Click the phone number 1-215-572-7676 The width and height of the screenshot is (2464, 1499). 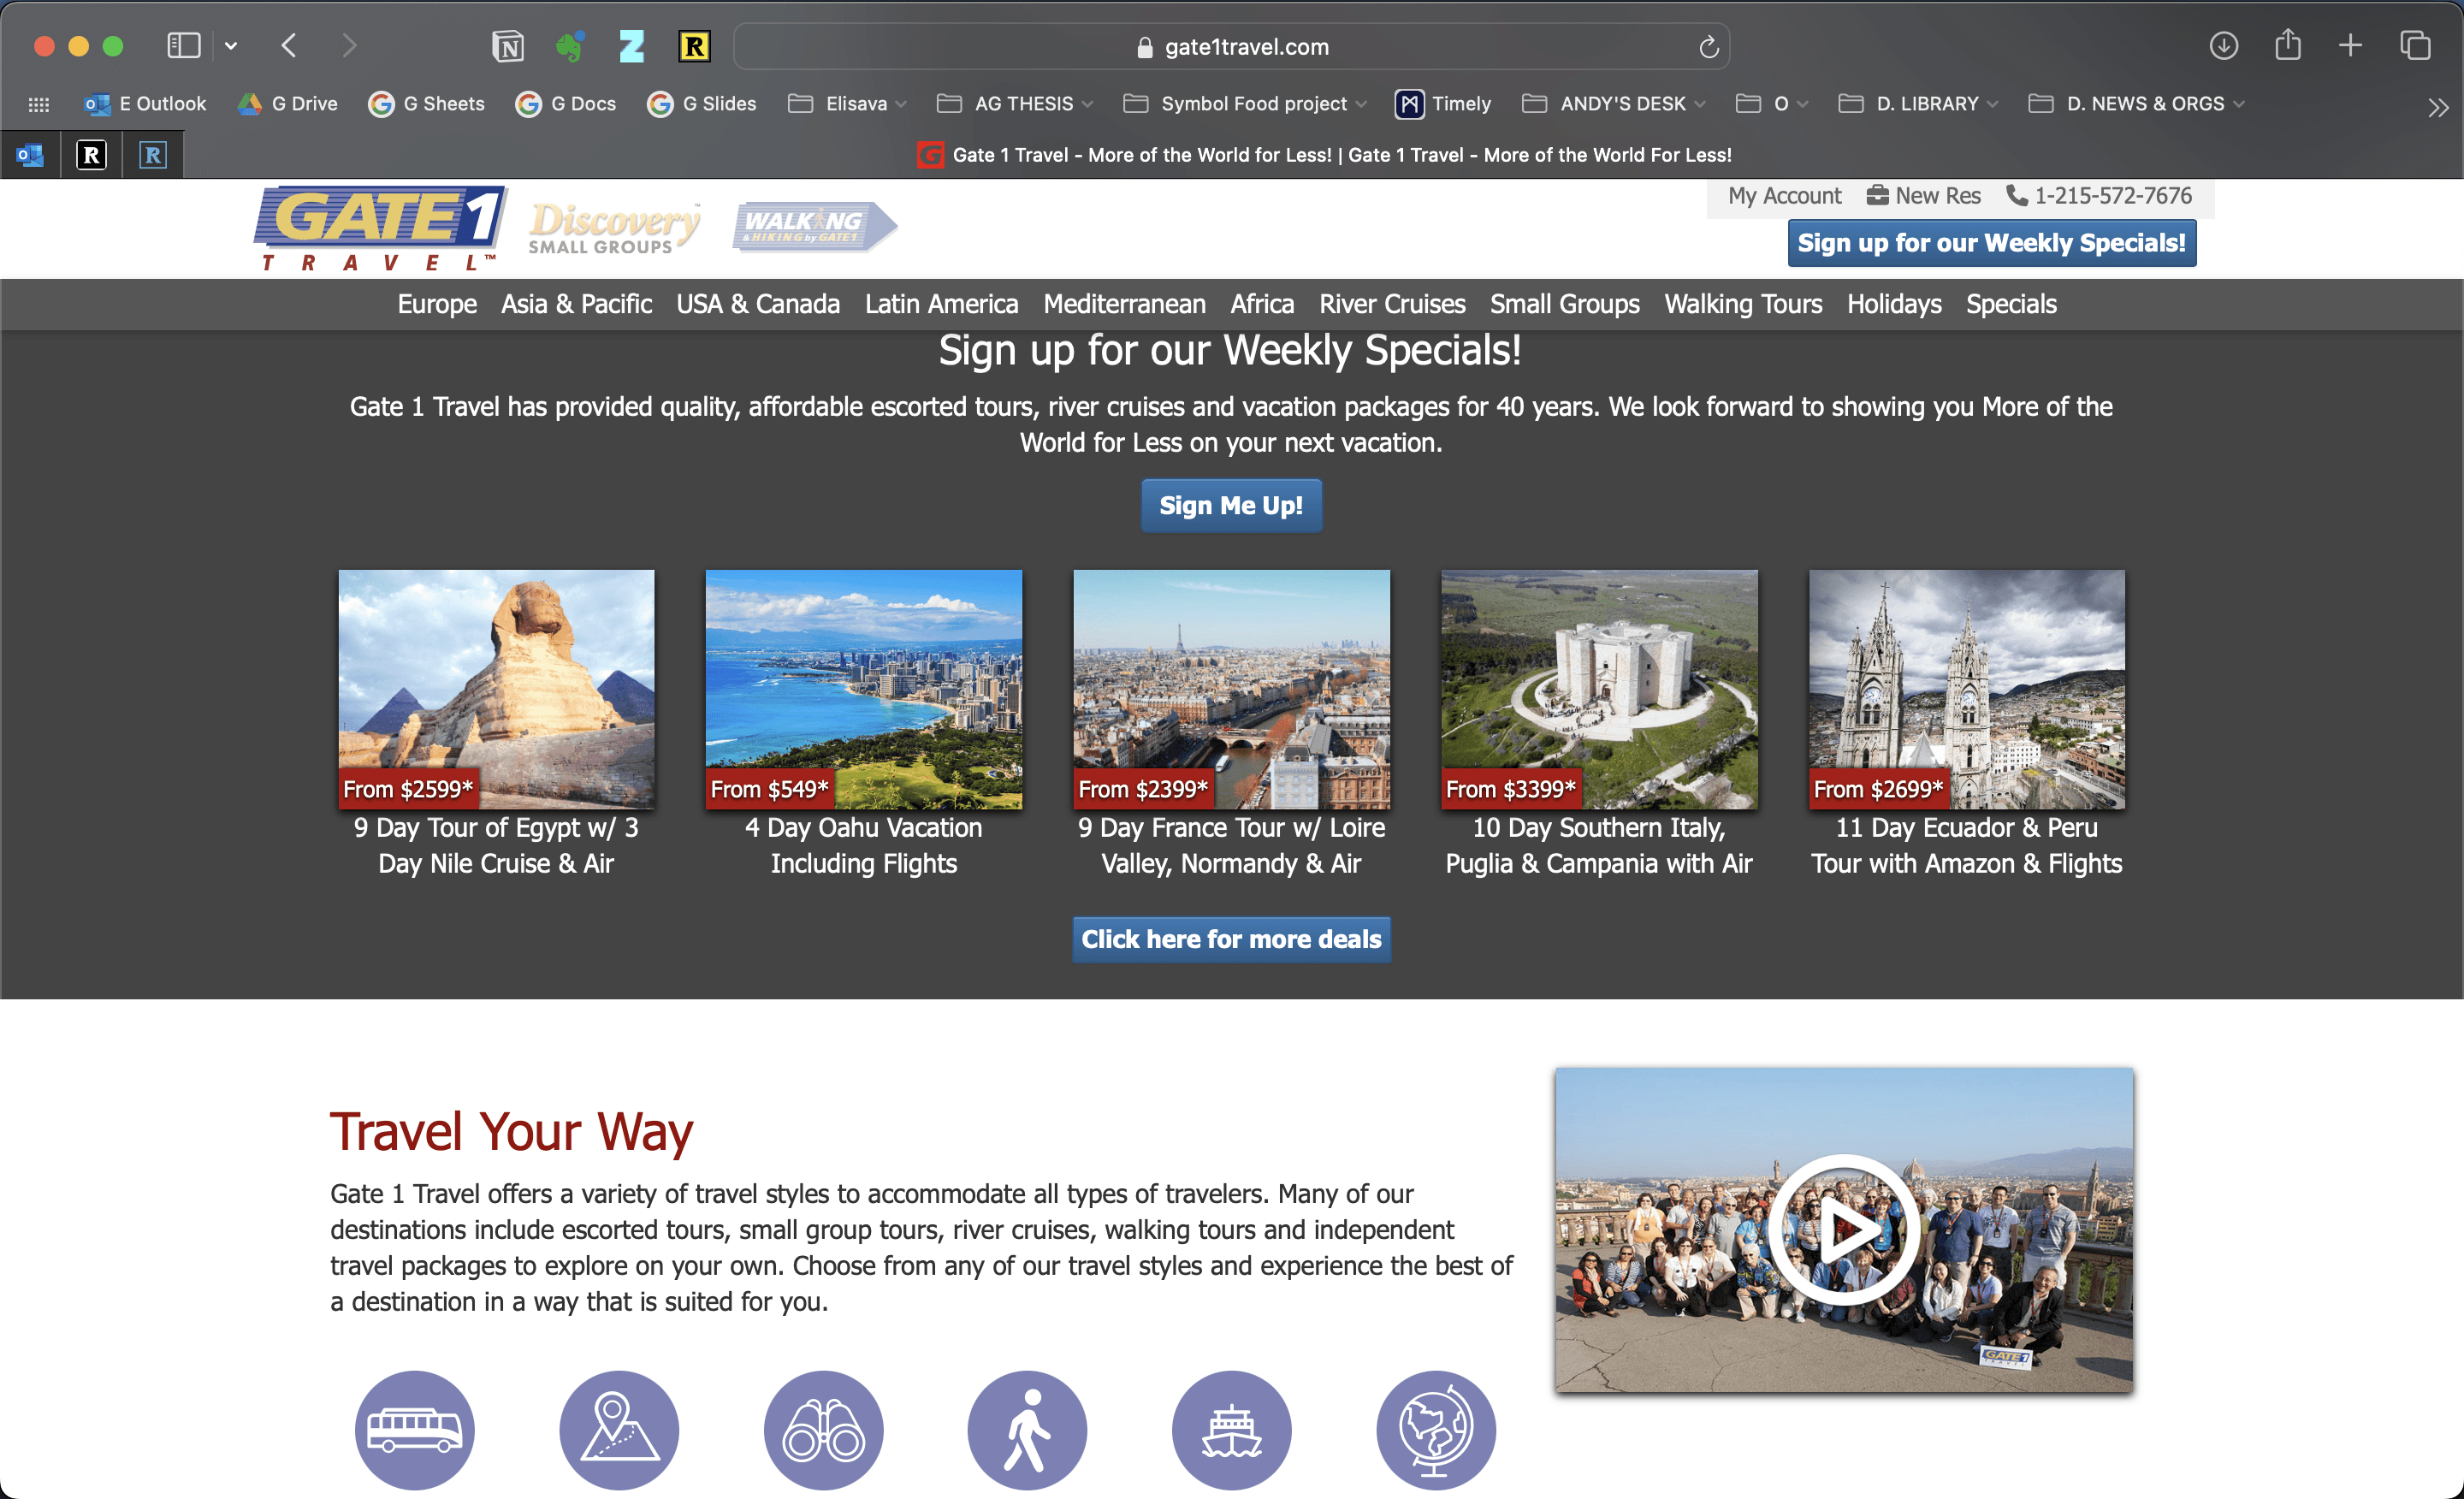[2099, 196]
